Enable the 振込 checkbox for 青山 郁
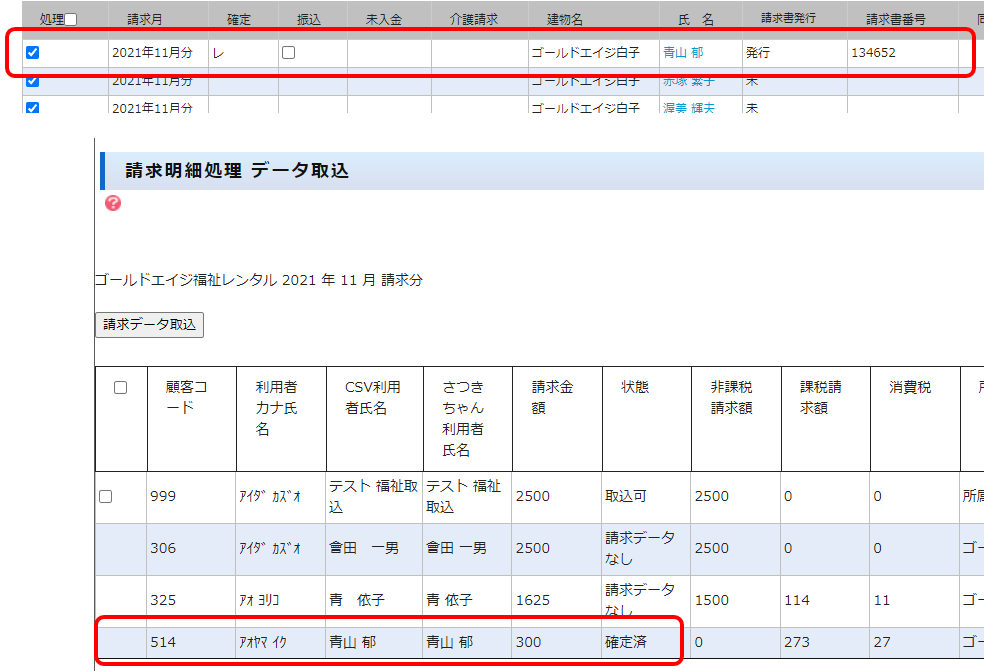 coord(289,53)
